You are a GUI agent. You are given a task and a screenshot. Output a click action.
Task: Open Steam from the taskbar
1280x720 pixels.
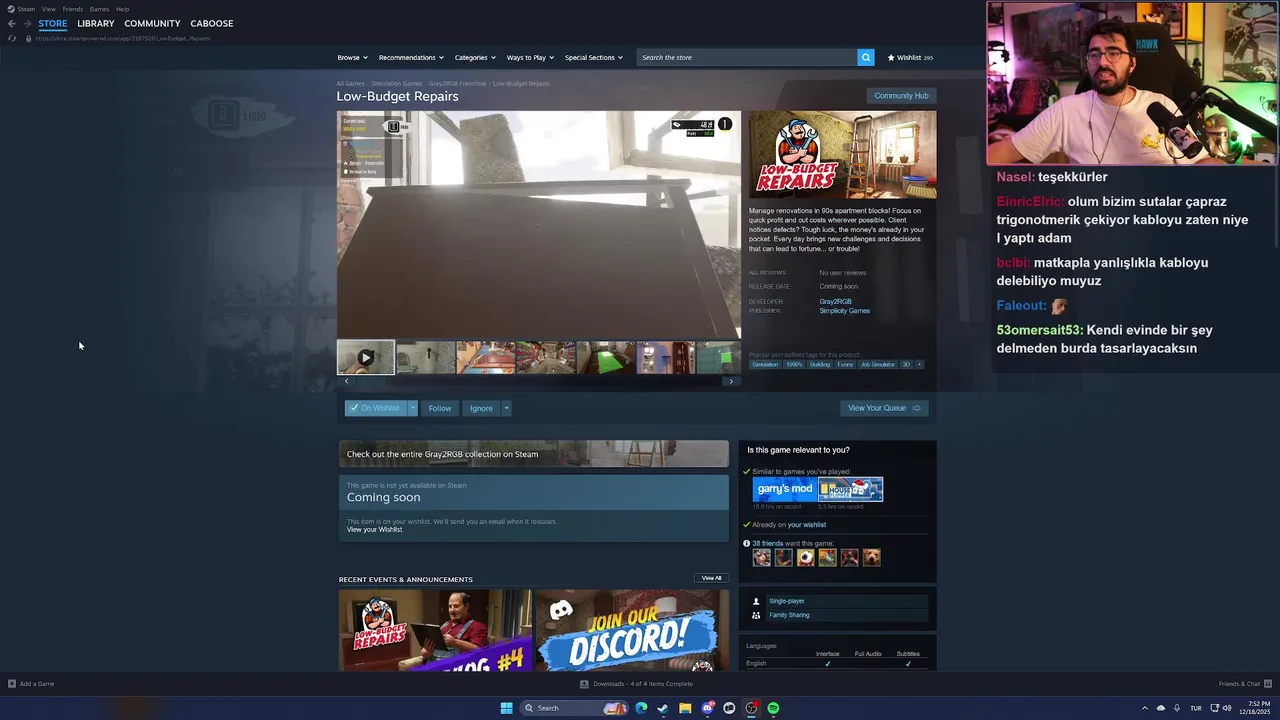pos(663,708)
